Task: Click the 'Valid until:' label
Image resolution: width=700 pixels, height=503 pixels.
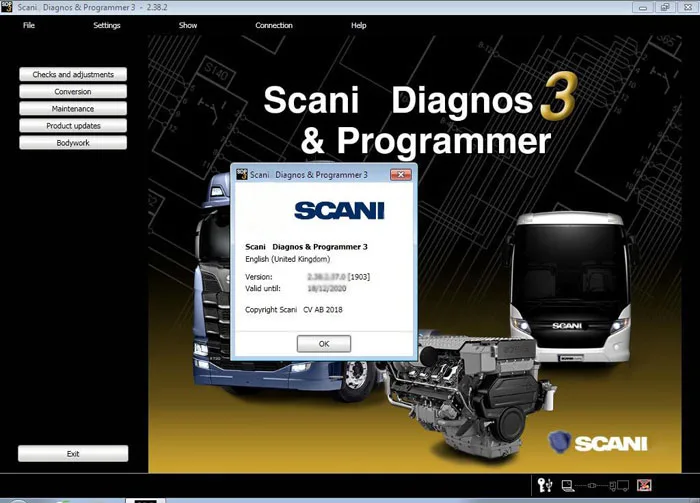Action: (262, 288)
